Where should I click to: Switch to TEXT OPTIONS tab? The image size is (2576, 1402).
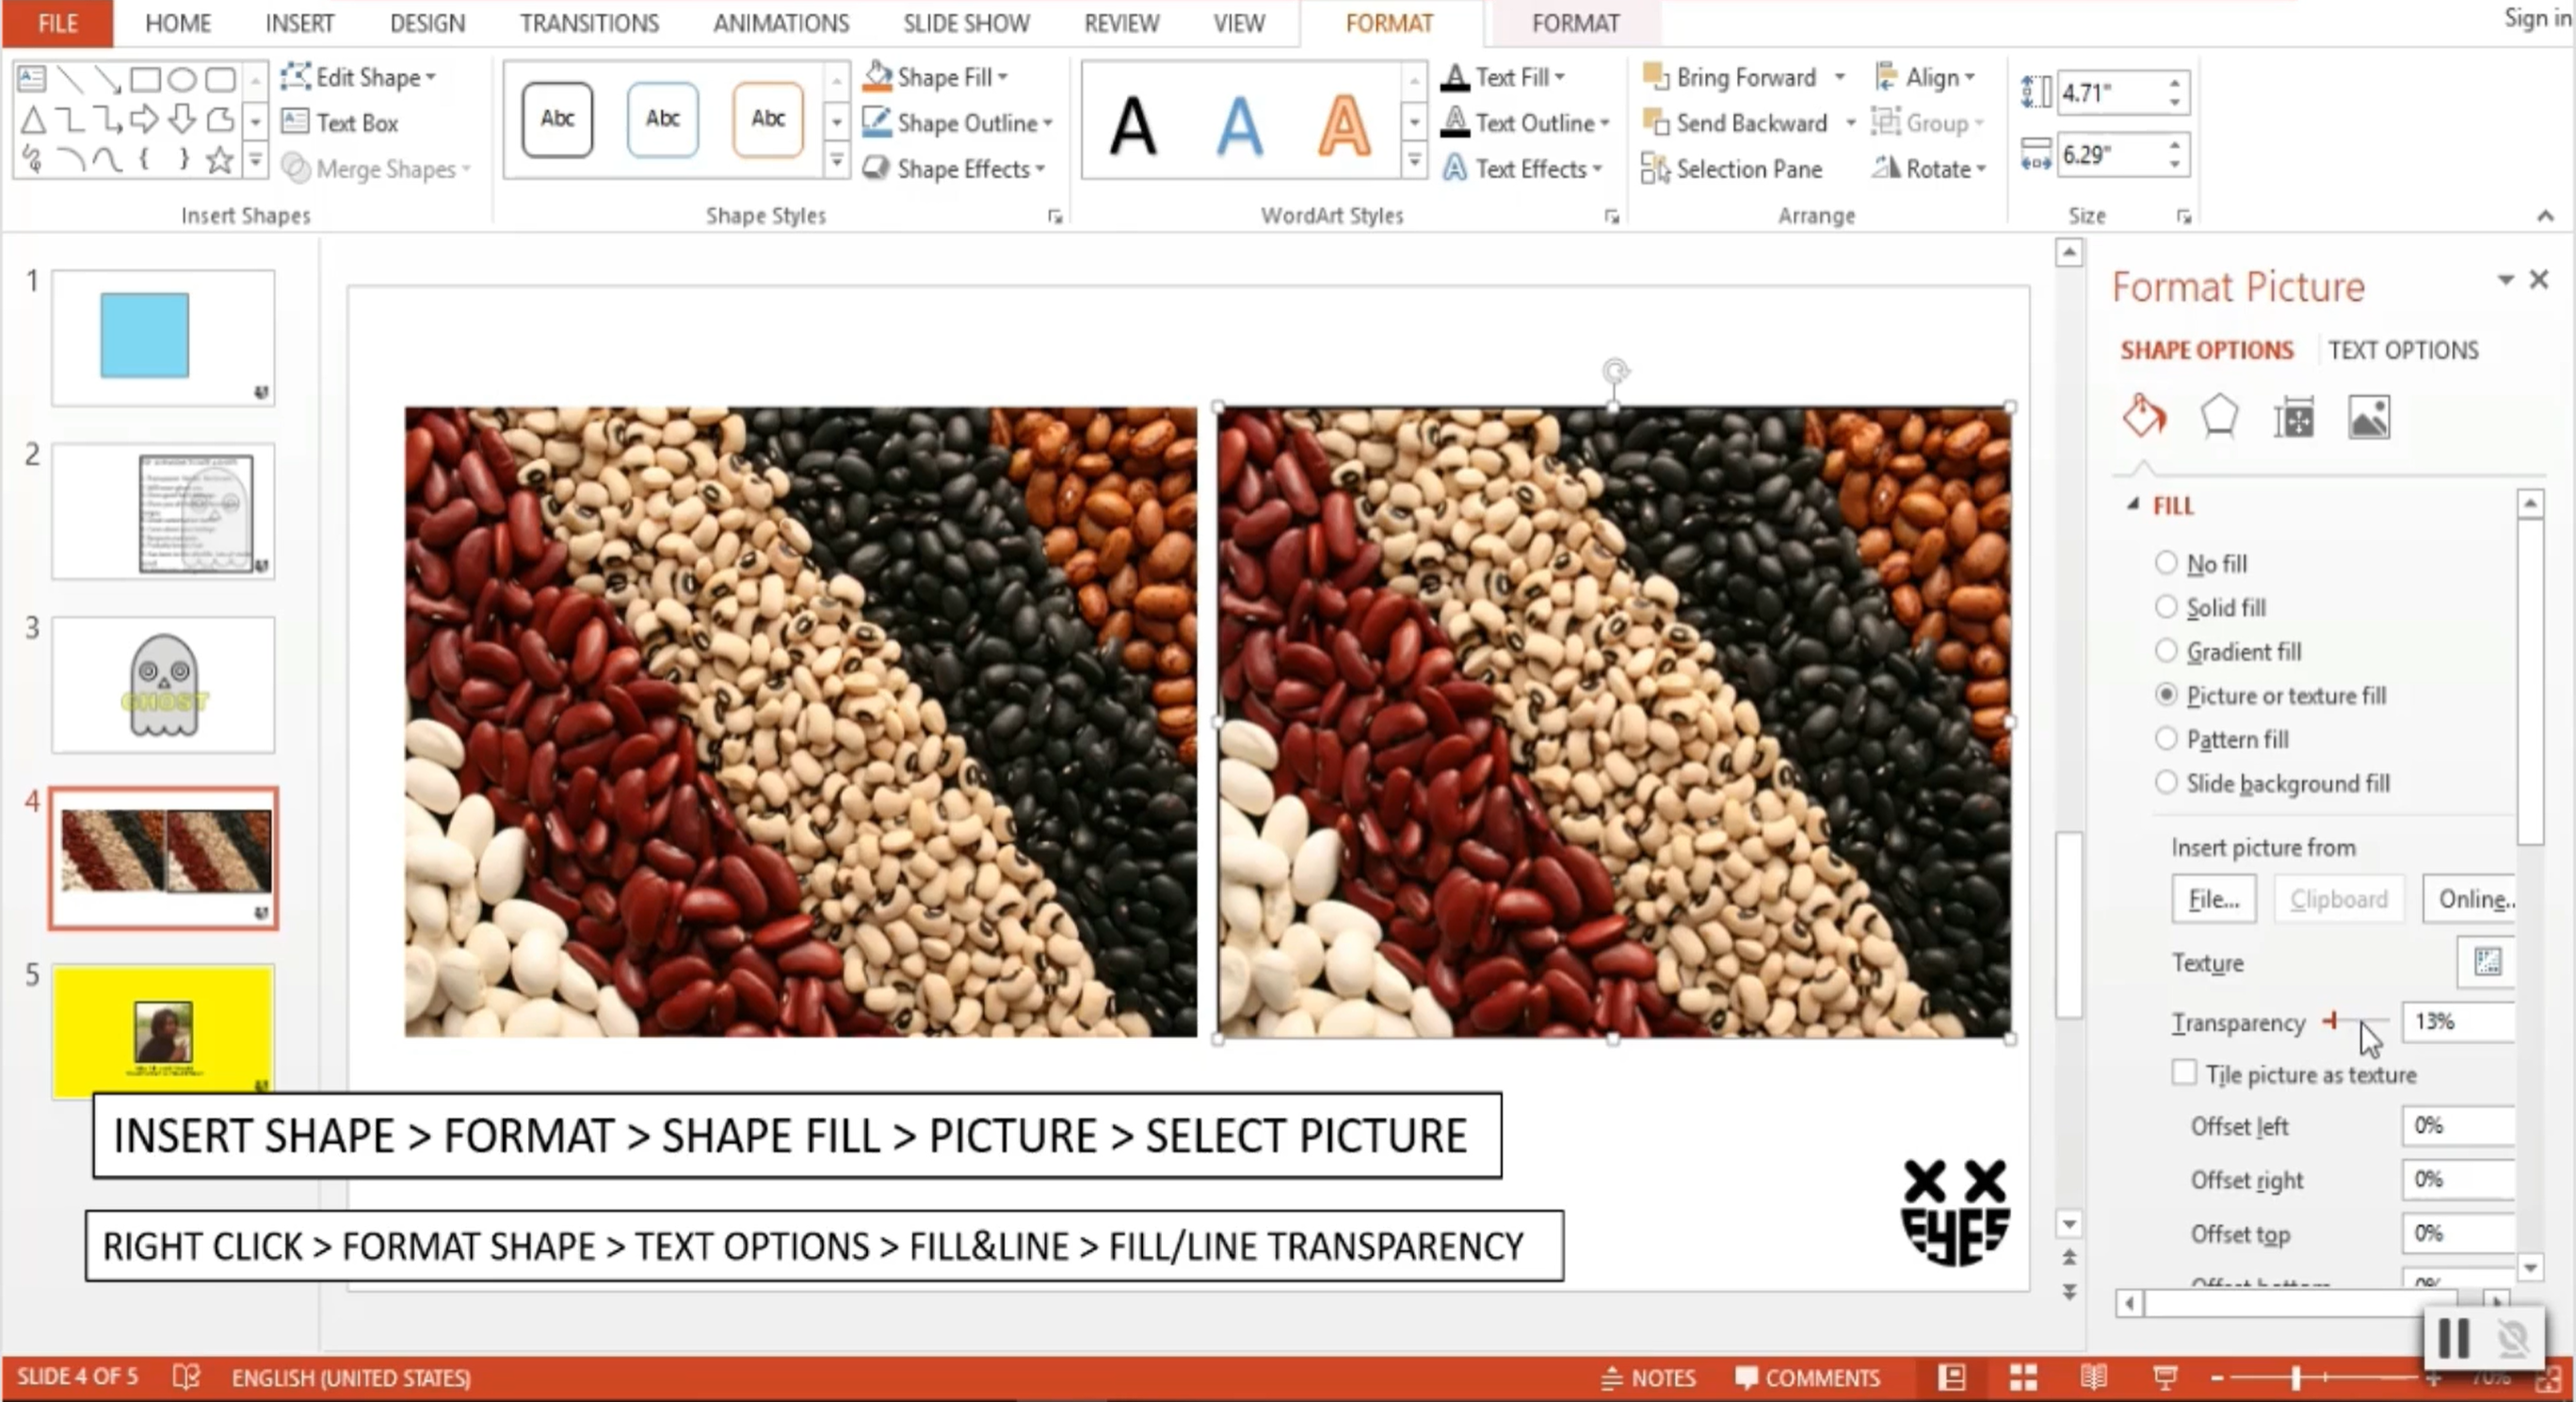point(2402,350)
